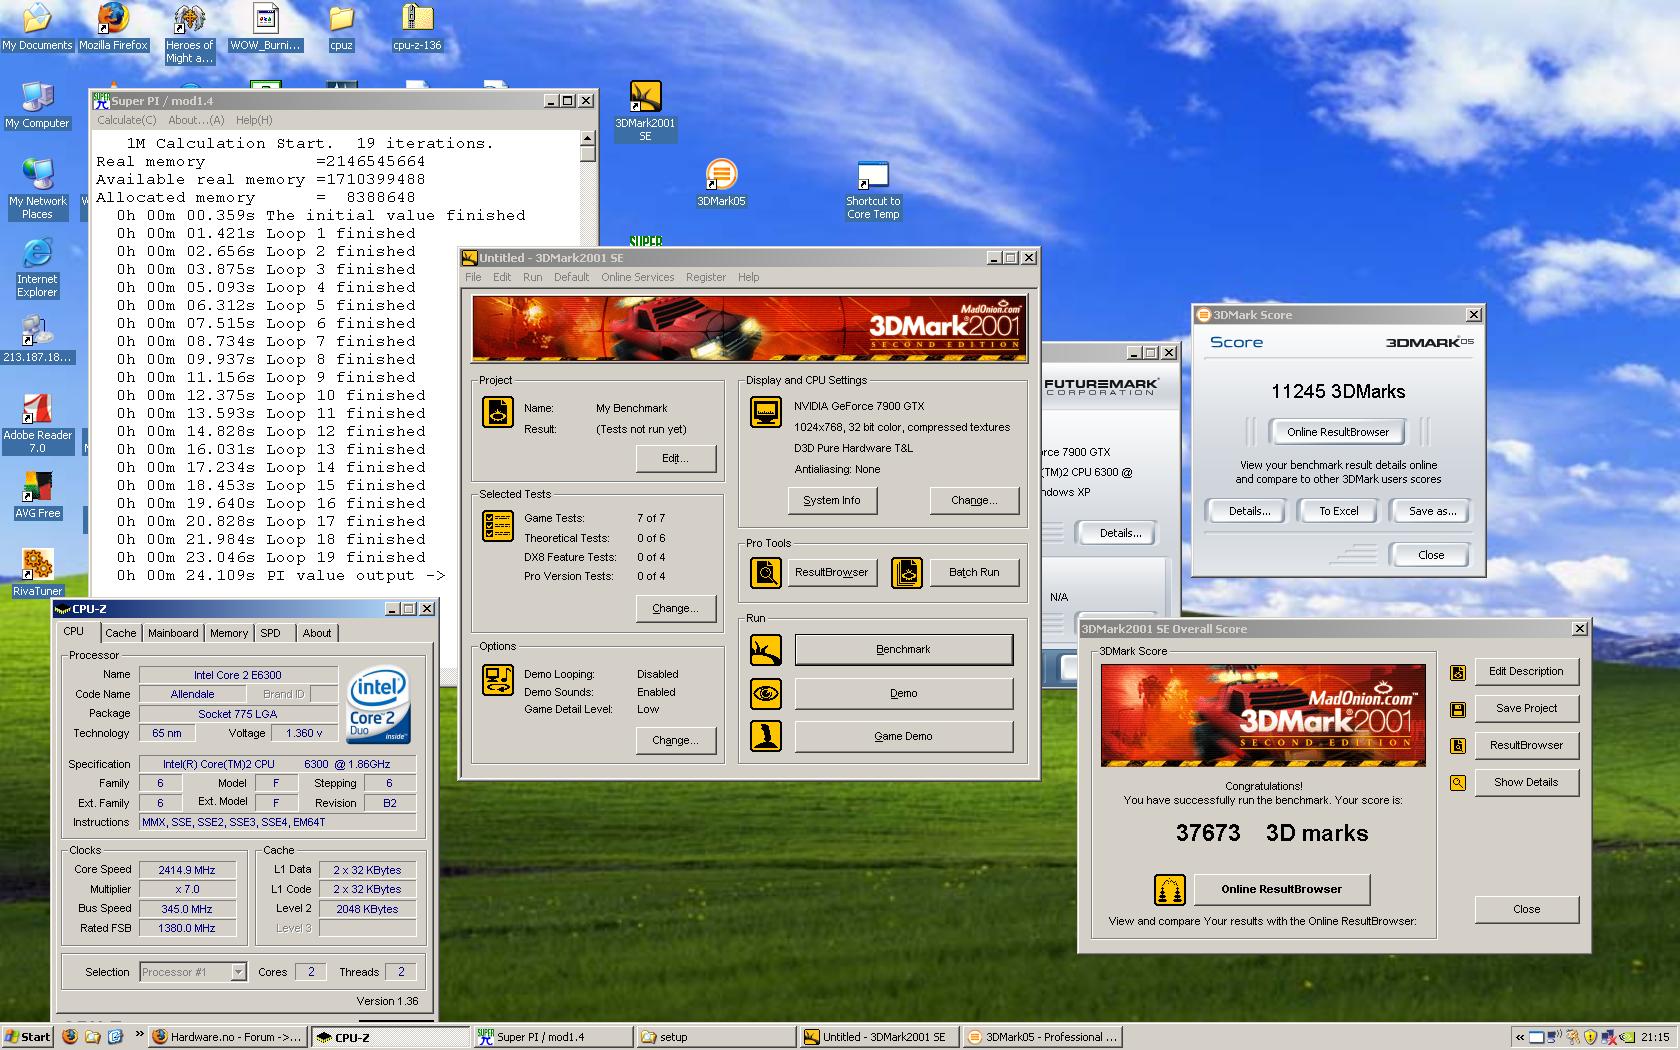Click the Edit Description icon in Overall Score
Viewport: 1680px width, 1050px height.
click(1458, 673)
